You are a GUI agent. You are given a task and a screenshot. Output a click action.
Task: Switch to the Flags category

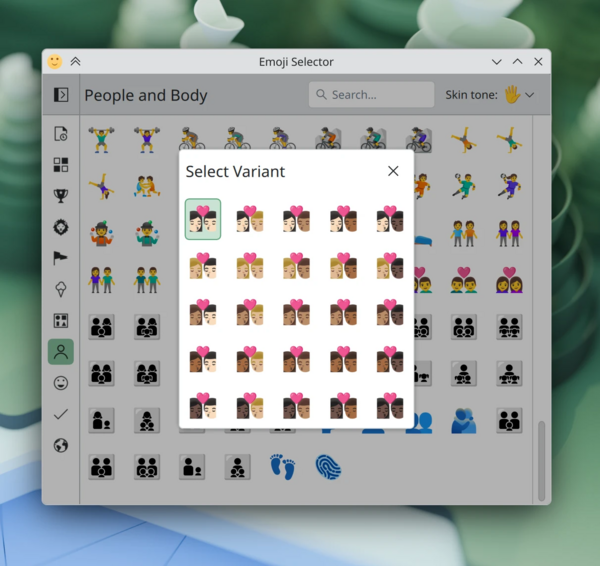point(61,258)
